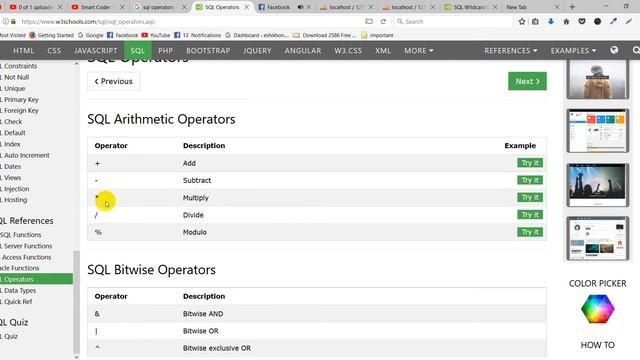Open the HOW TO section heading
Screen dimensions: 640x360
(x=598, y=345)
